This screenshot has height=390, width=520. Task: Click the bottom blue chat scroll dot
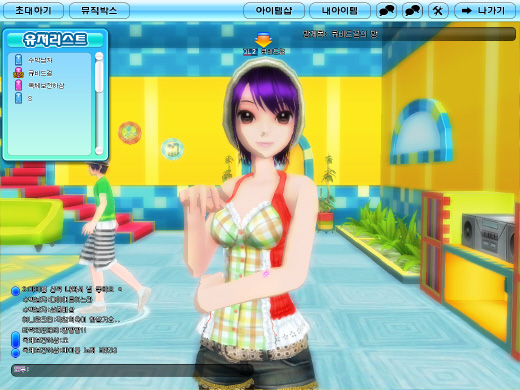point(15,353)
